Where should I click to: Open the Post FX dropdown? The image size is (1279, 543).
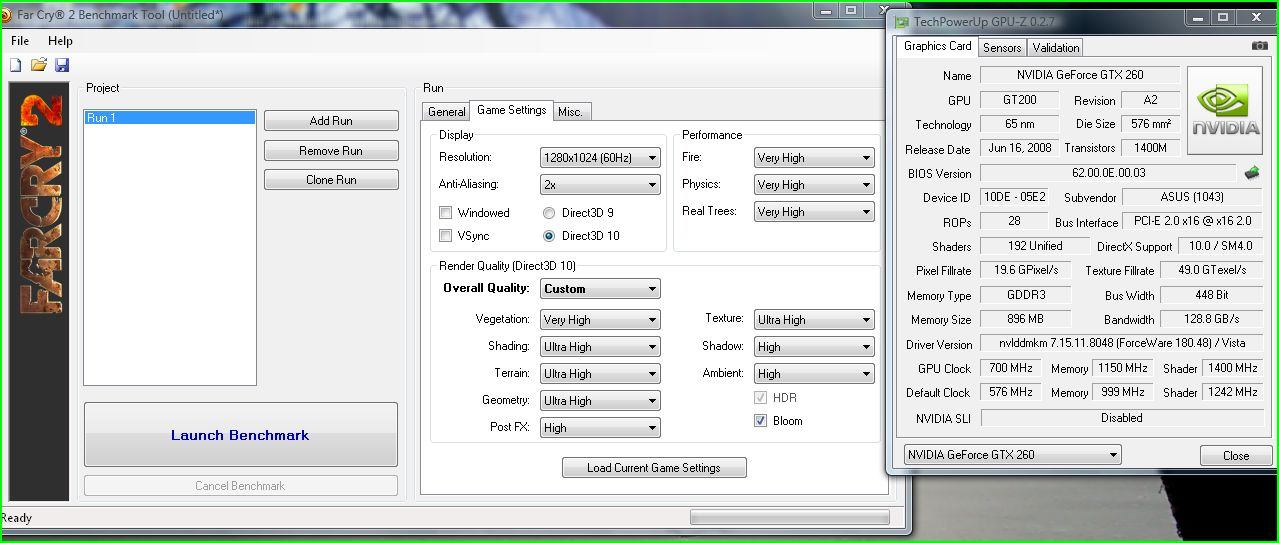[x=600, y=428]
